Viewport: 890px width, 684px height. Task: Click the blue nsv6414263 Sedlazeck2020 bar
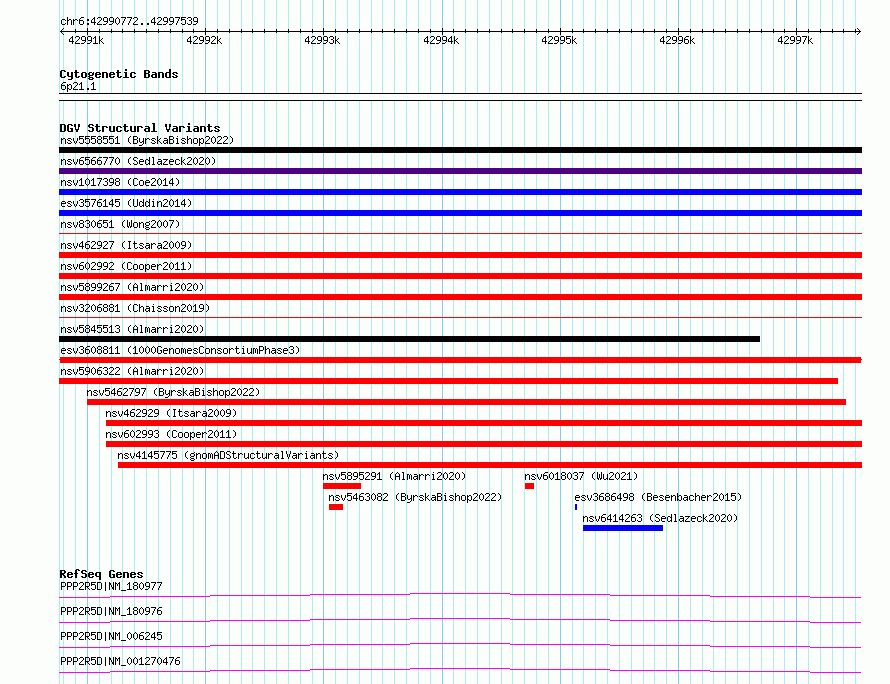click(x=622, y=528)
